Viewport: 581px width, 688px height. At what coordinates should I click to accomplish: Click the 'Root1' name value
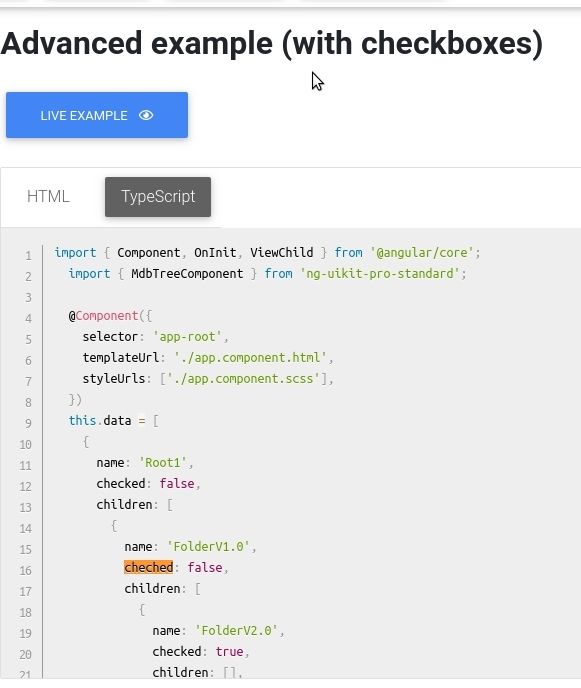(163, 463)
